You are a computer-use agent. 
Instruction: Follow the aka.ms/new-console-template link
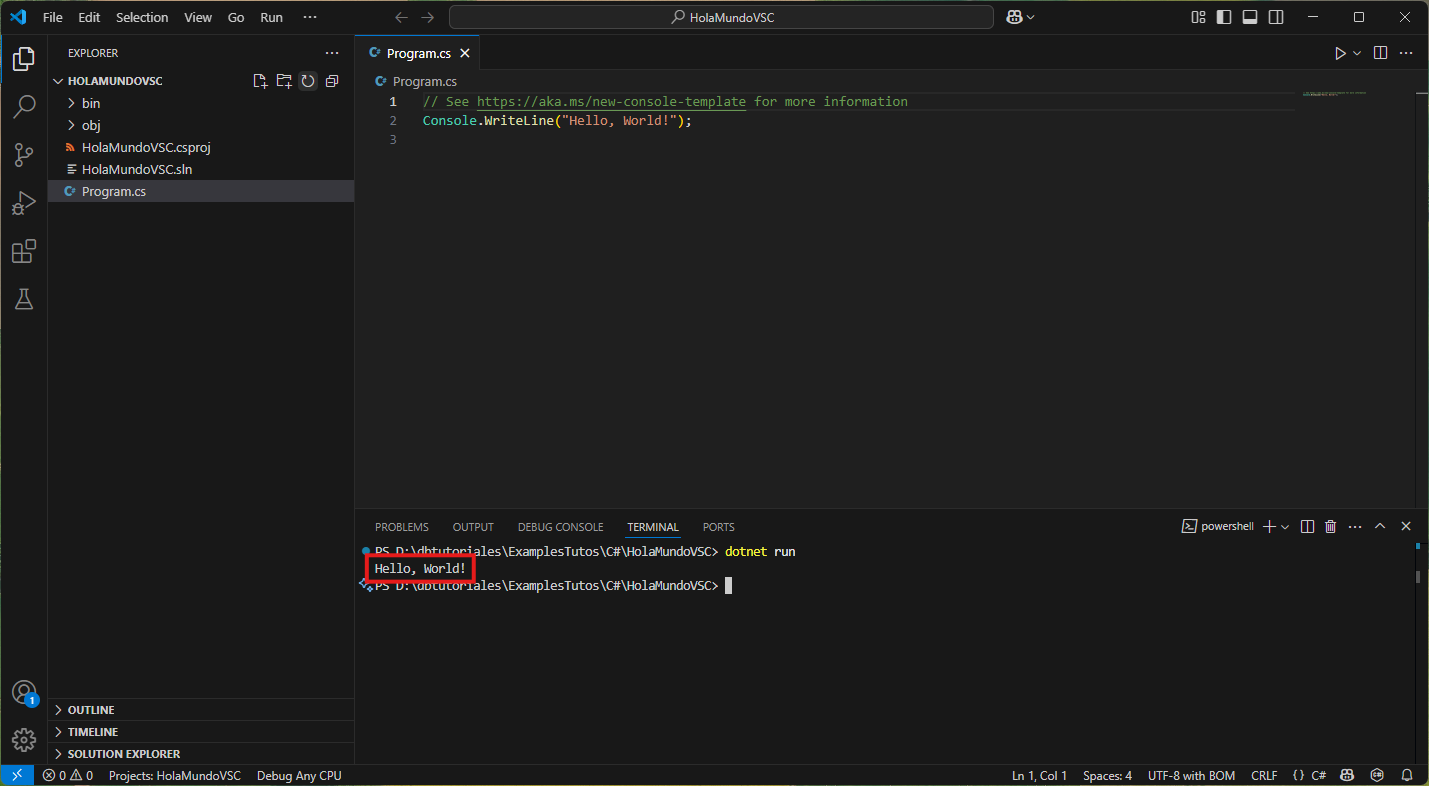click(611, 102)
